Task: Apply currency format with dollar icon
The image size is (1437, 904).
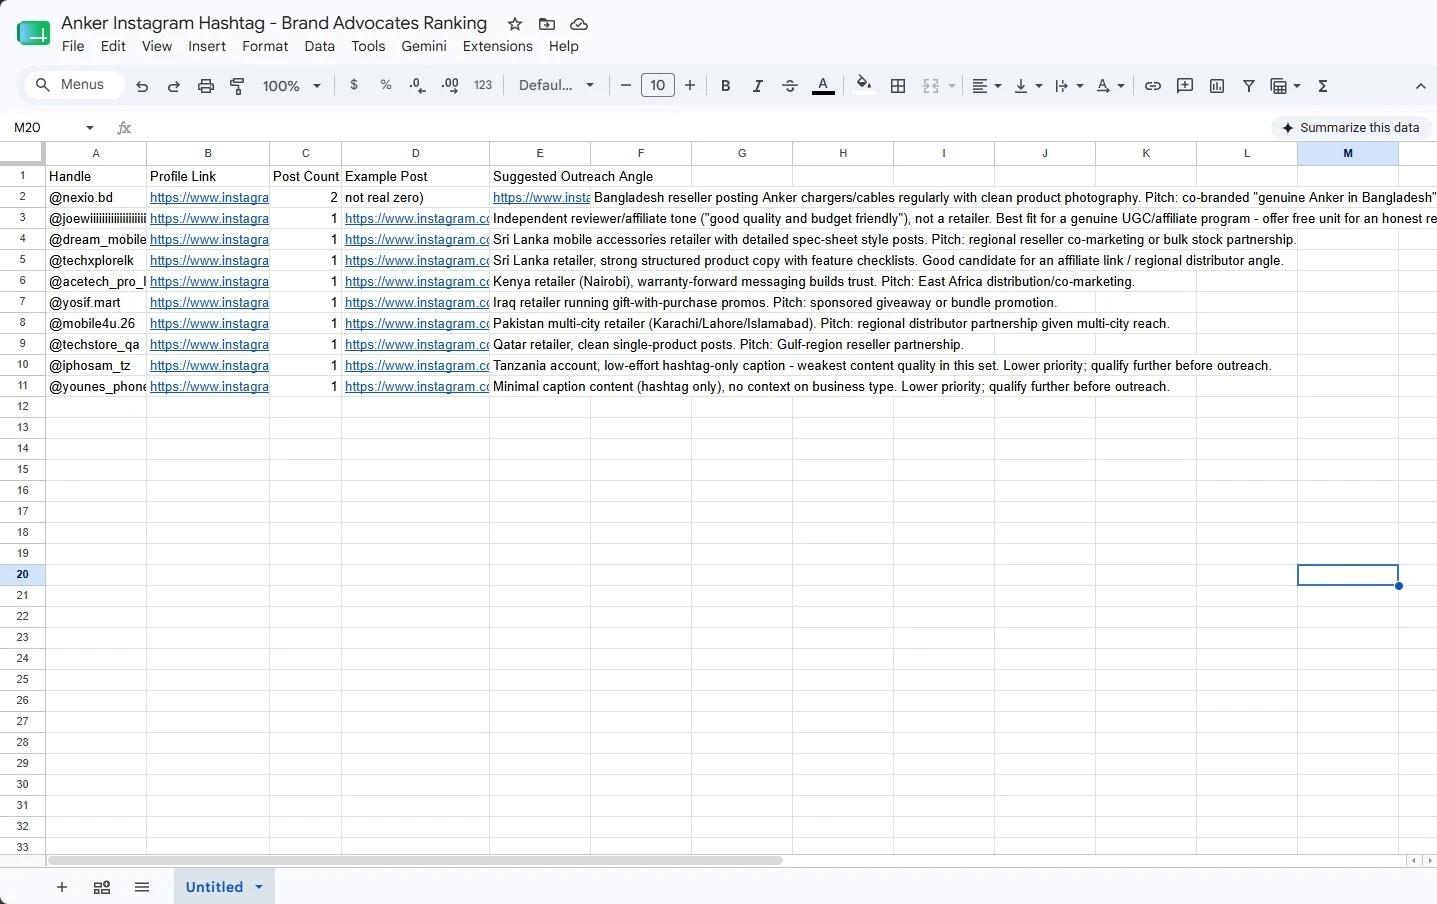Action: tap(354, 86)
